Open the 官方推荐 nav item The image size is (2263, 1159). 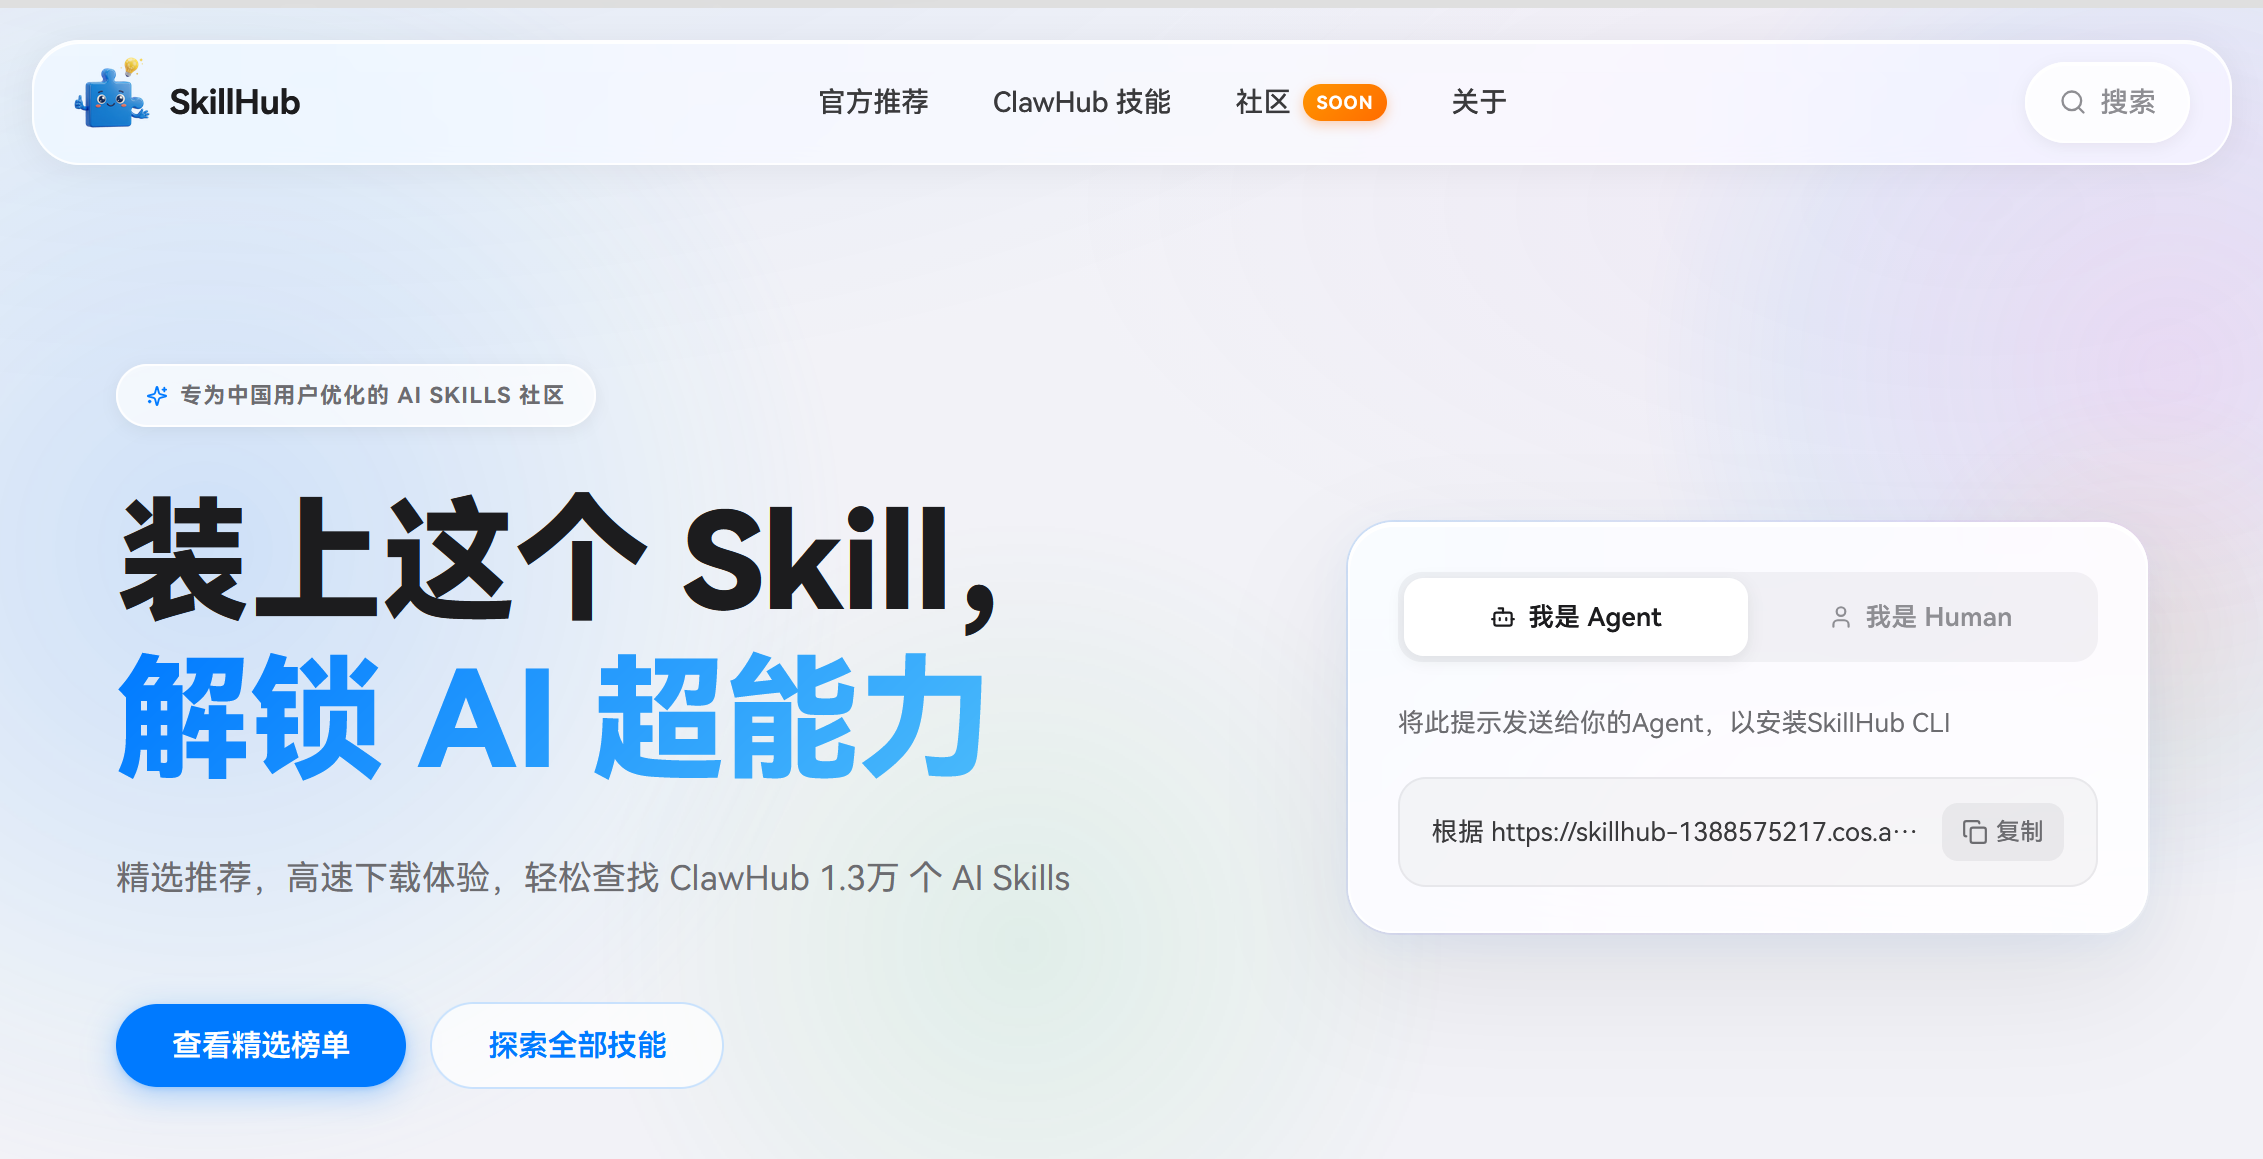point(873,102)
